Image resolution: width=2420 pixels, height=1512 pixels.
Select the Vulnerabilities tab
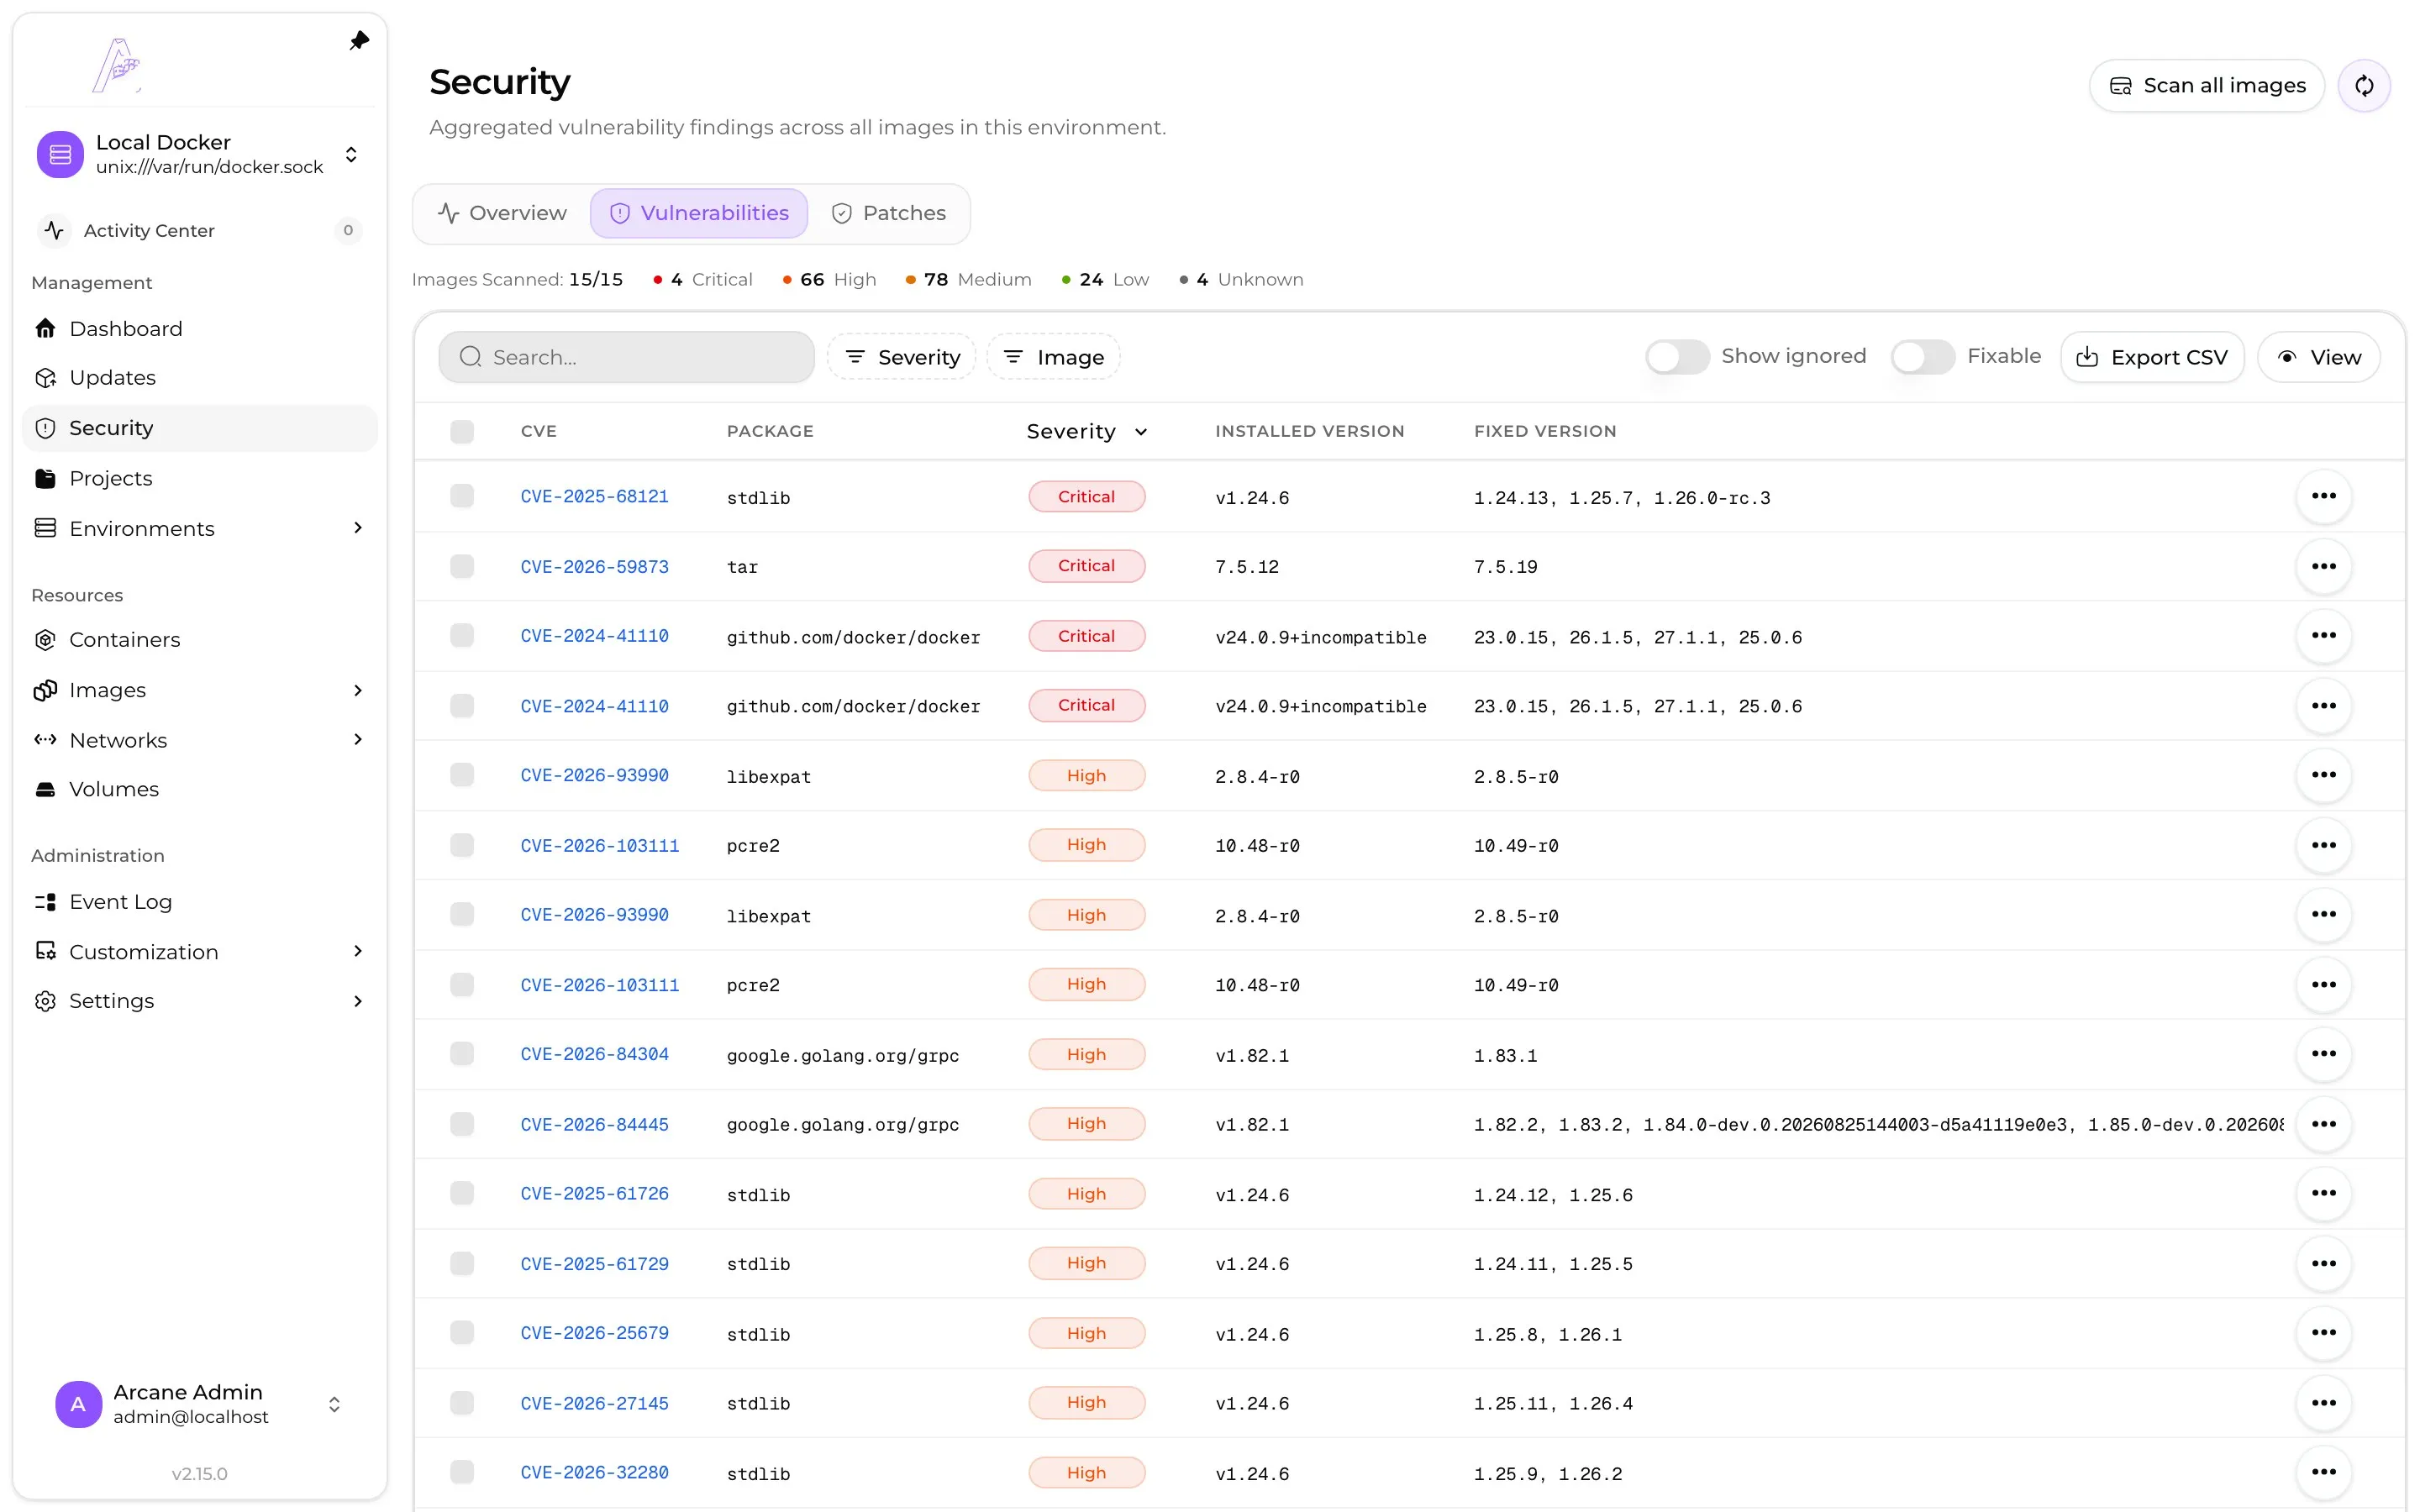[x=699, y=213]
